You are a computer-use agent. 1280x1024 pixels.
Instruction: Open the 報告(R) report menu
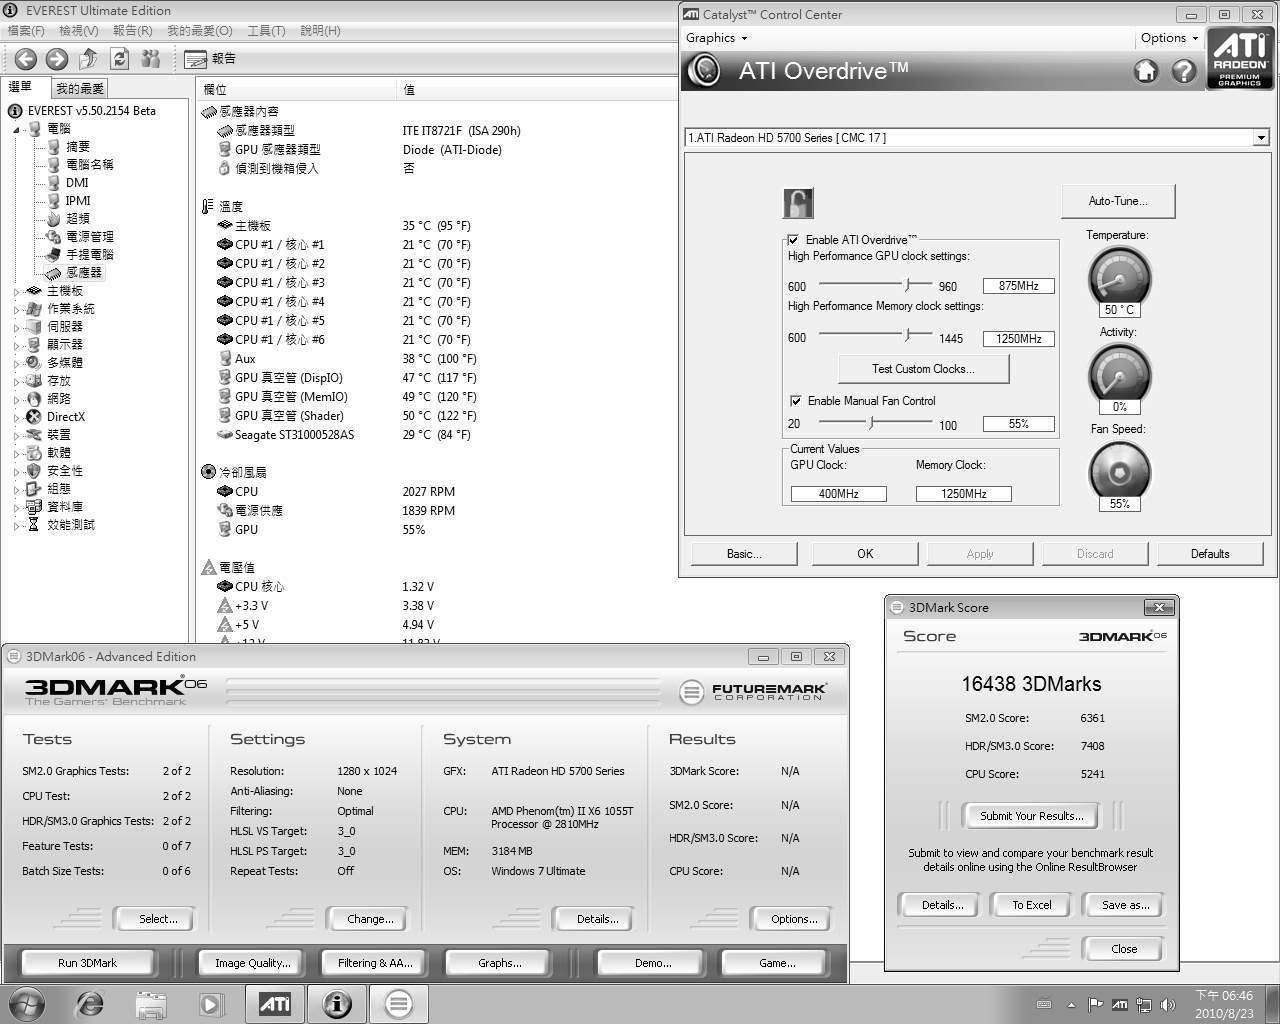[x=133, y=31]
